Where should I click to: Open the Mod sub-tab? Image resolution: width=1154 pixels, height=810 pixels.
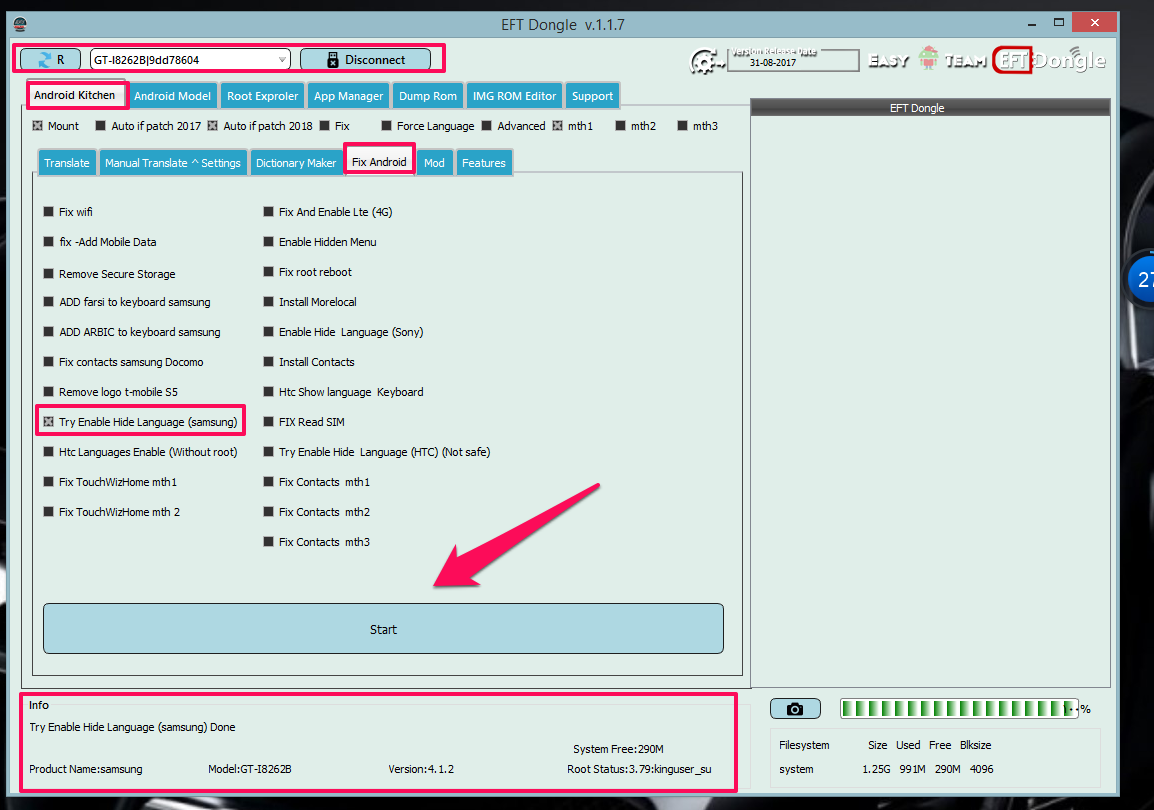pyautogui.click(x=434, y=163)
